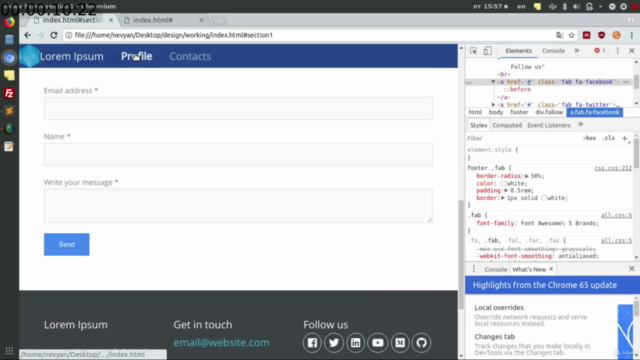Launch Firefox from the dock

coord(9,22)
